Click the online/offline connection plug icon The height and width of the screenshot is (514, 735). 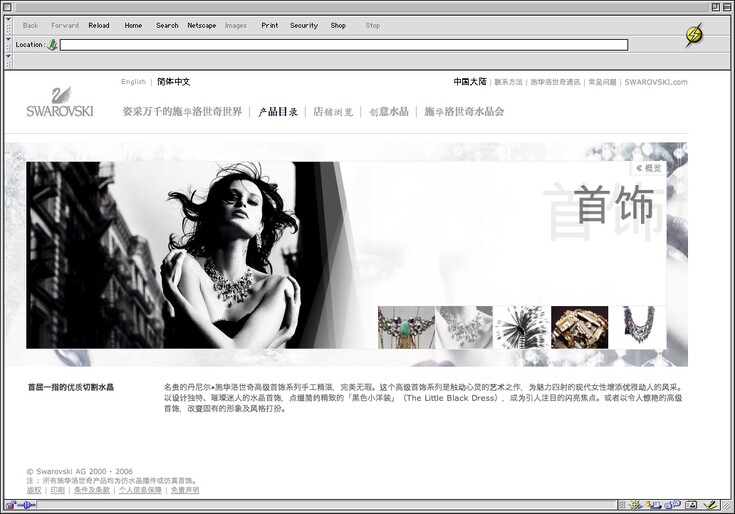(x=26, y=505)
